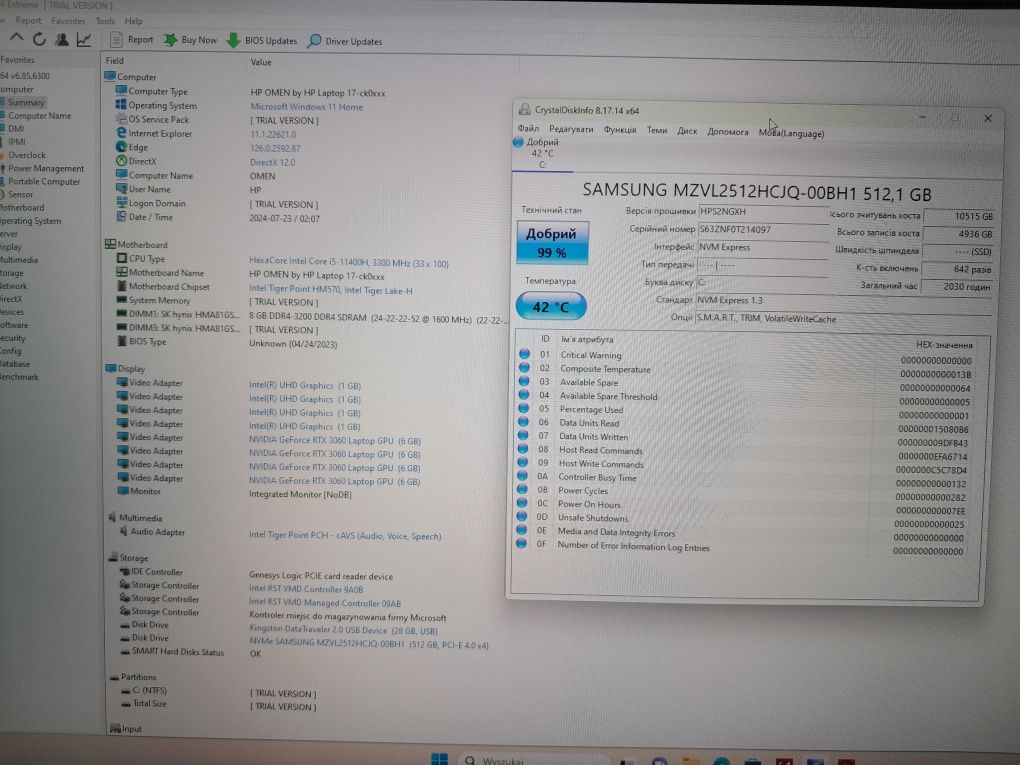
Task: Click the Microsoft Windows 11 Home link
Action: (306, 107)
